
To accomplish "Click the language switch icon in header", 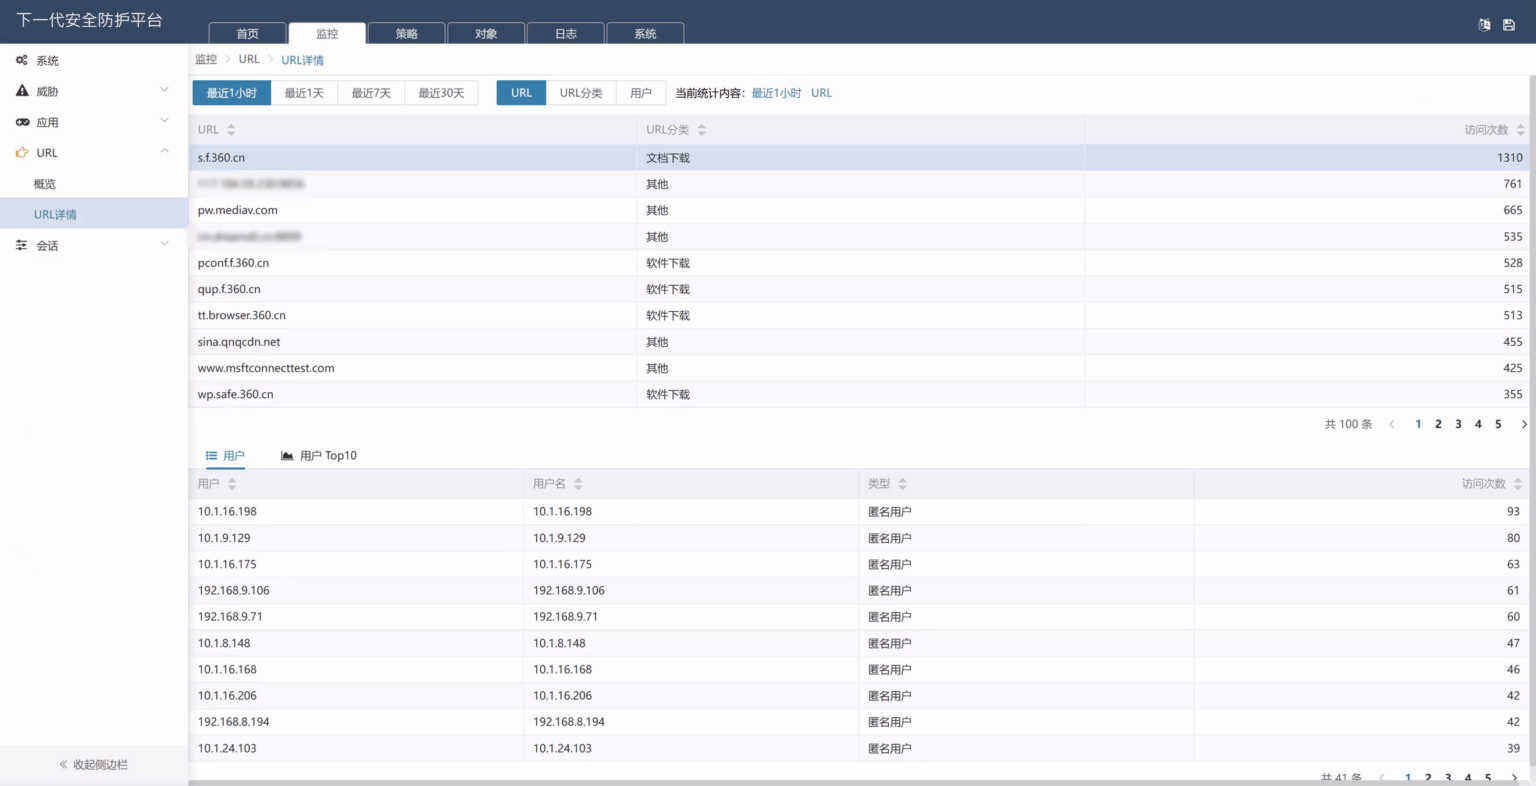I will point(1484,25).
